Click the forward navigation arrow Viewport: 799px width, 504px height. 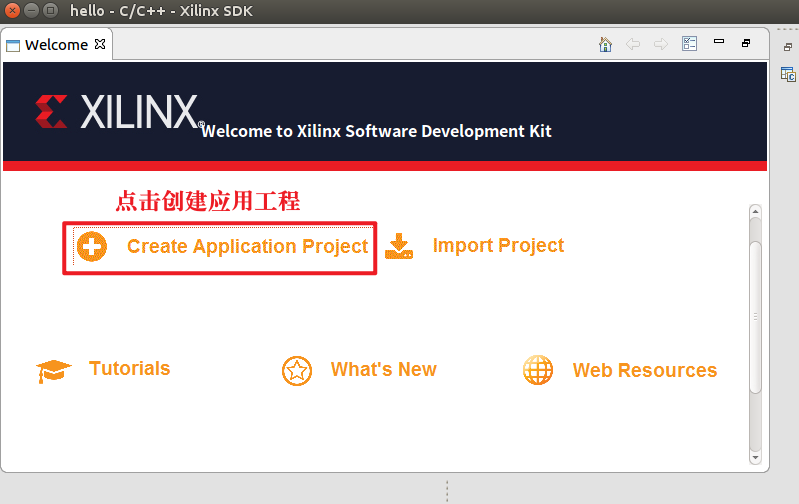point(660,44)
